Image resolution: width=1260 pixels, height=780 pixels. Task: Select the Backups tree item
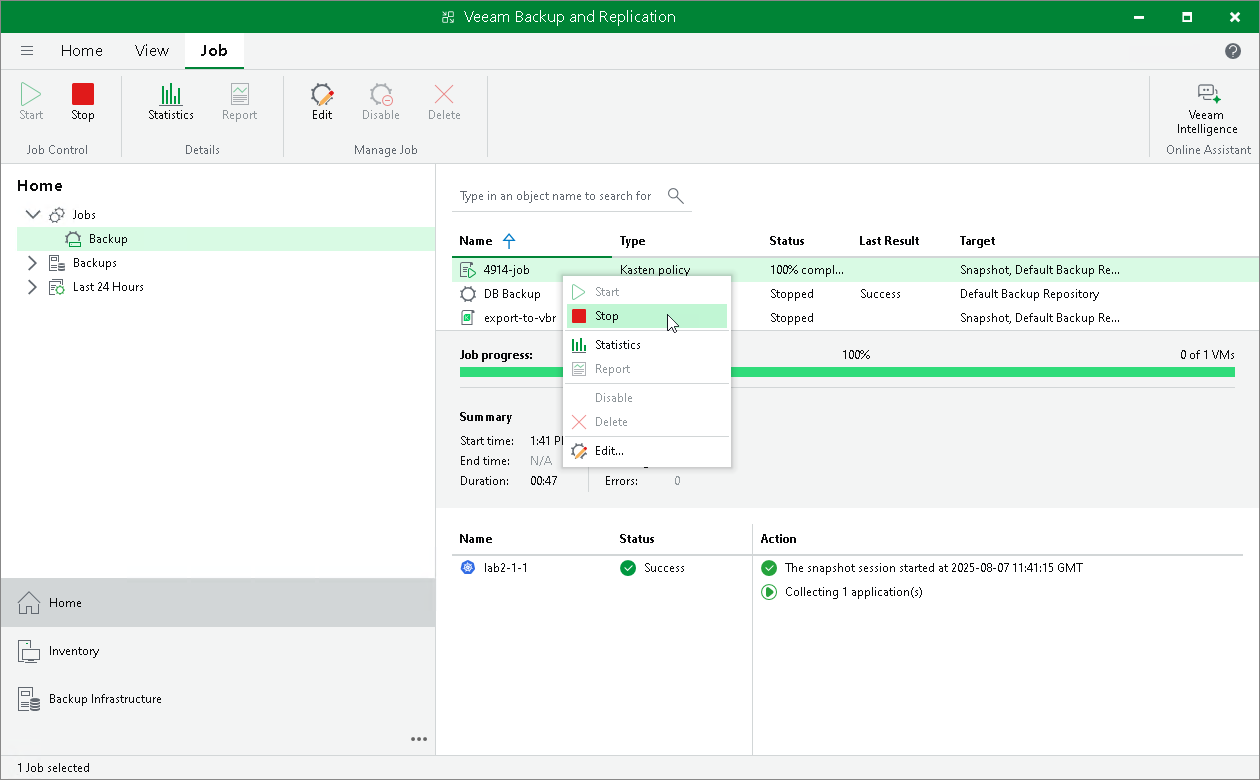click(94, 263)
